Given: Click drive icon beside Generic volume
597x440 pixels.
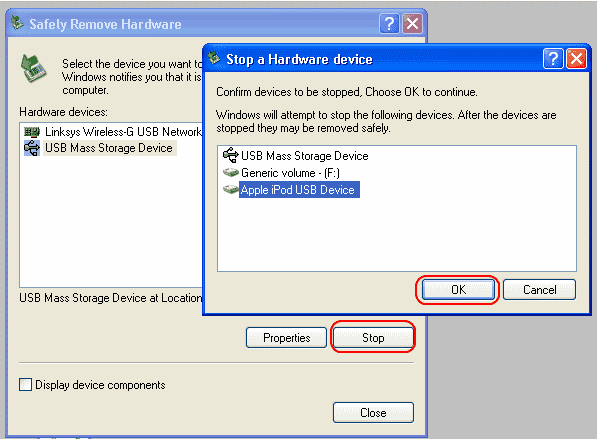Looking at the screenshot, I should [231, 173].
